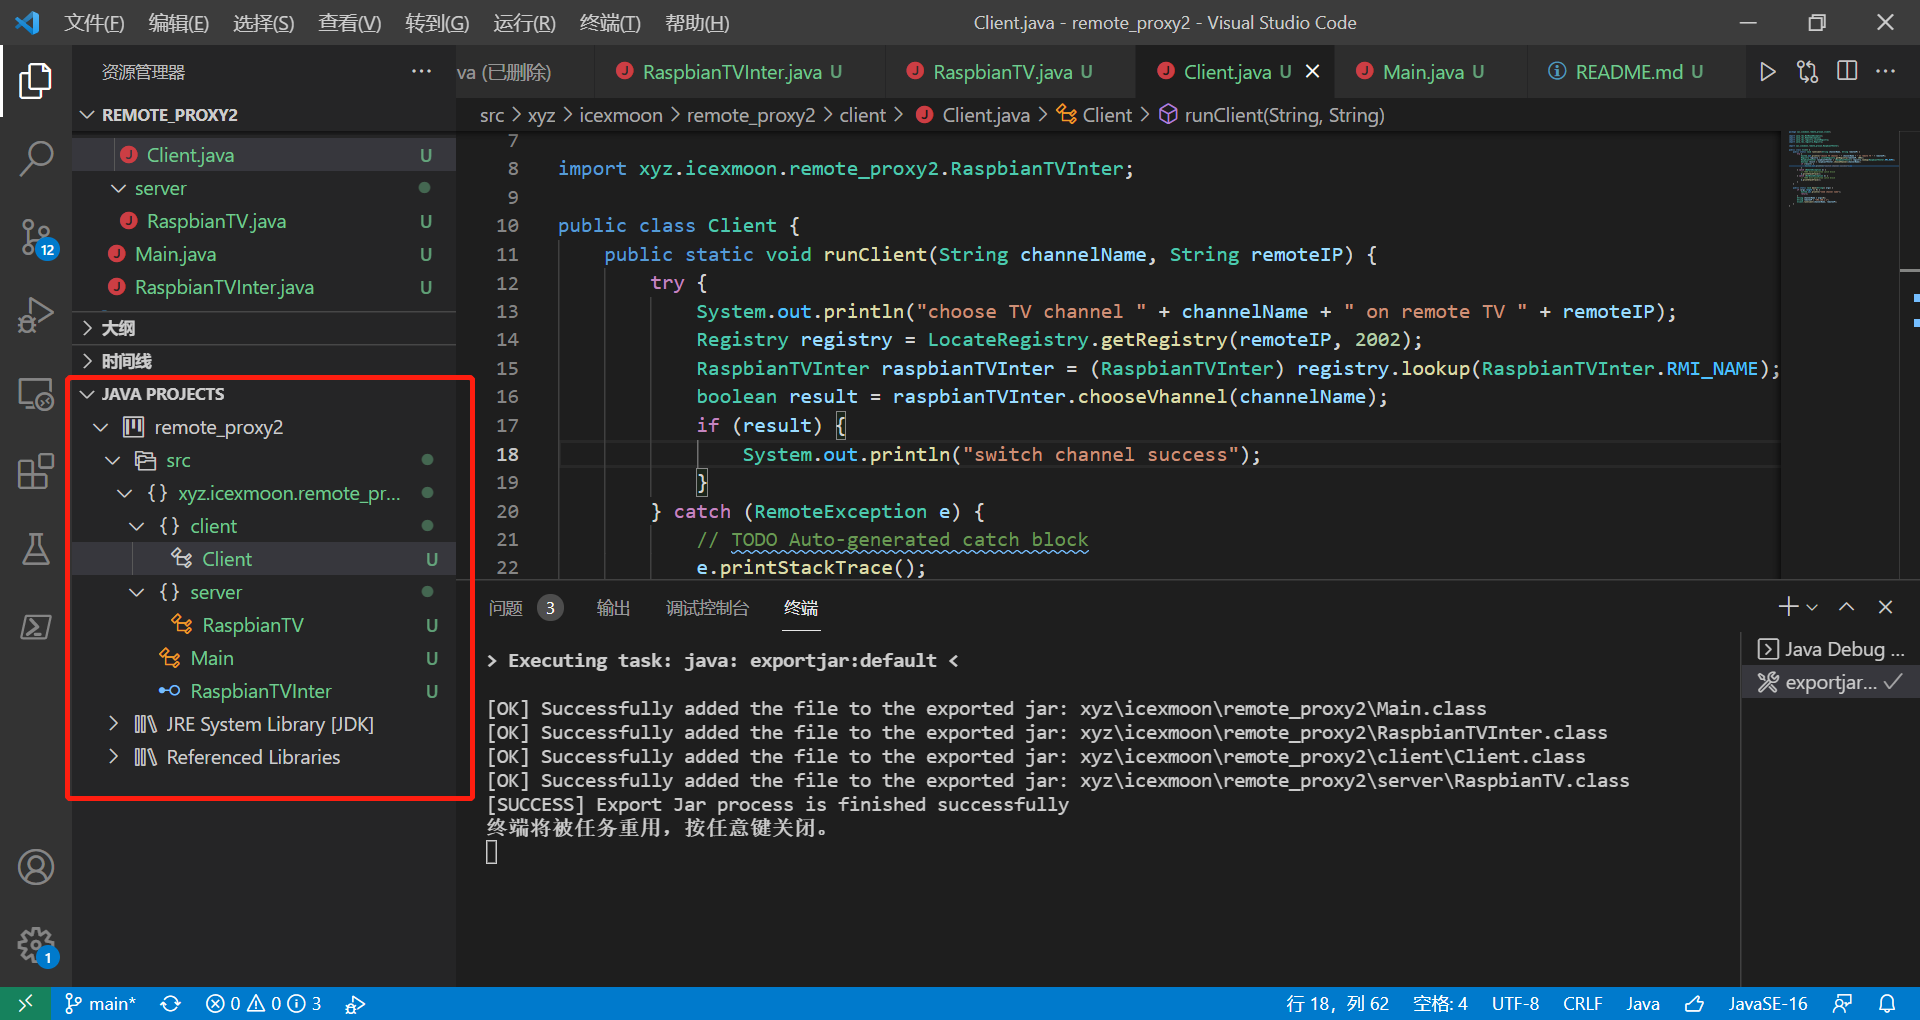The height and width of the screenshot is (1020, 1920).
Task: Open editor More Actions ellipsis
Action: 1886,72
